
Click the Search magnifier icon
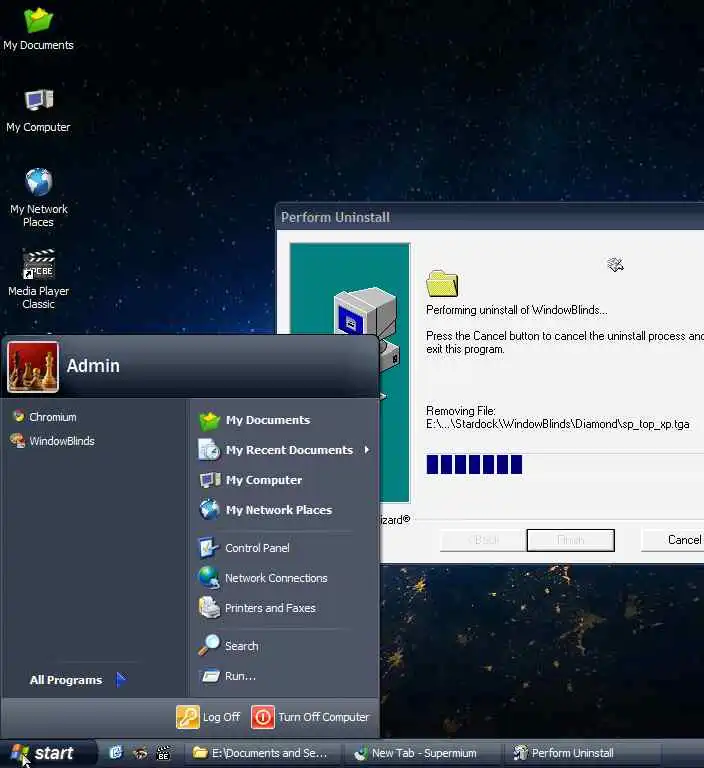(x=209, y=645)
